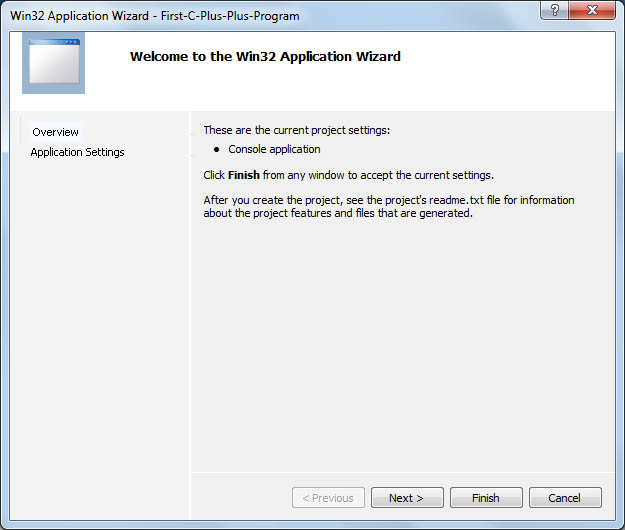The height and width of the screenshot is (530, 625).
Task: Close the wizard with the X button
Action: (592, 10)
